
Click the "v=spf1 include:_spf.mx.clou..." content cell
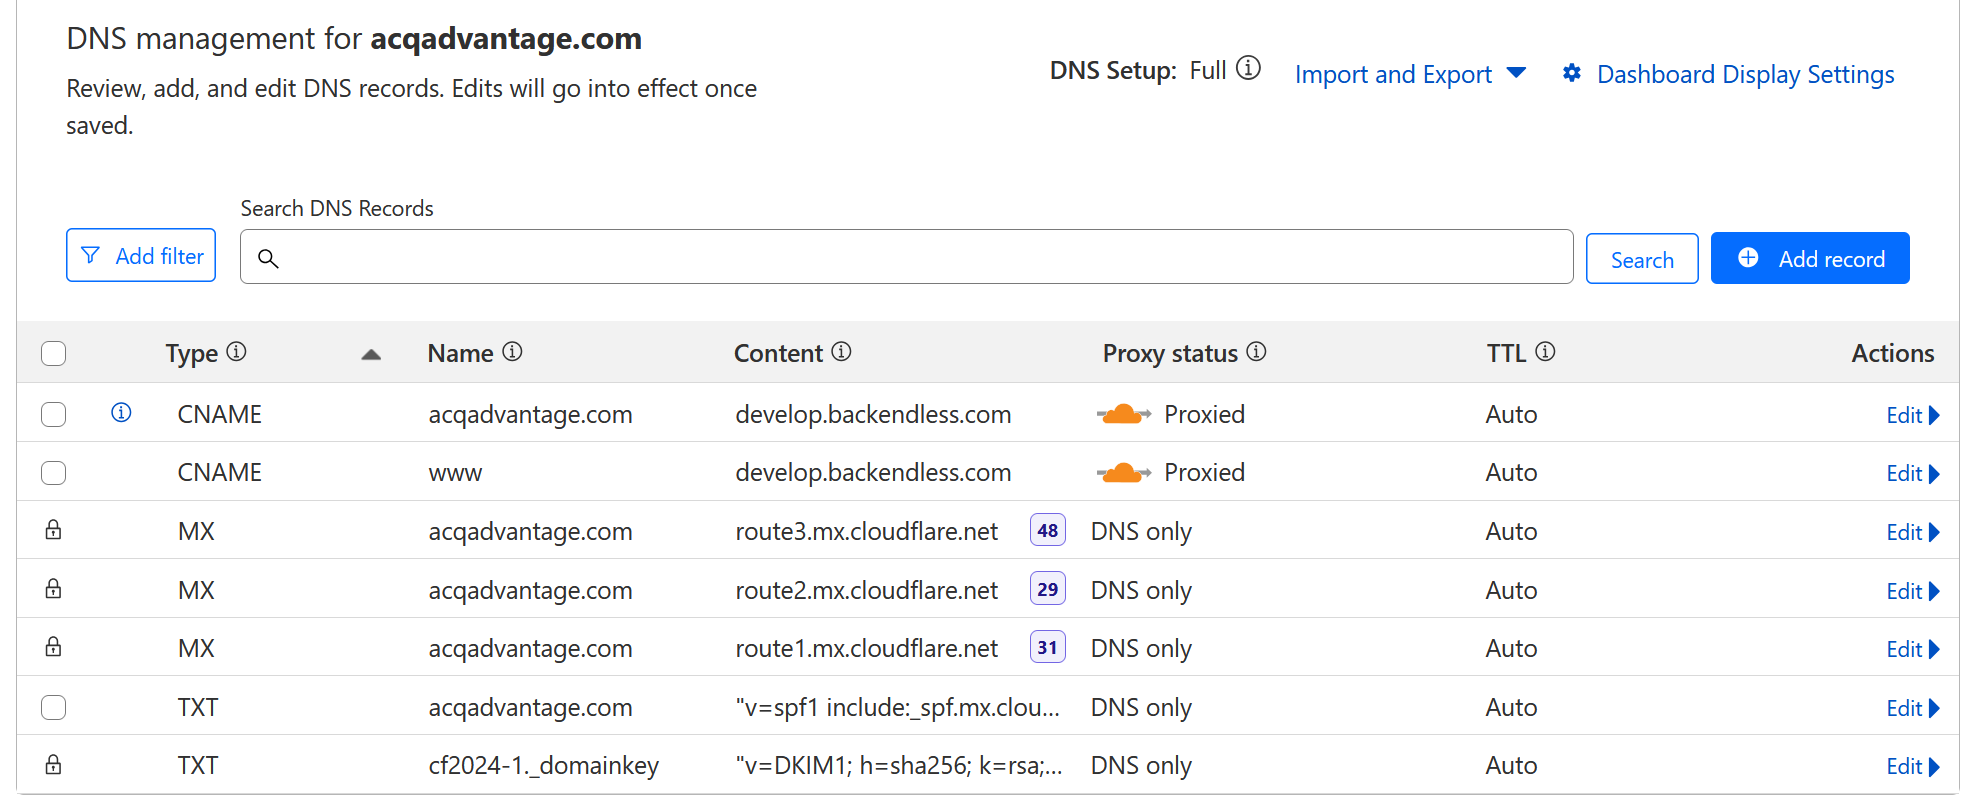897,707
